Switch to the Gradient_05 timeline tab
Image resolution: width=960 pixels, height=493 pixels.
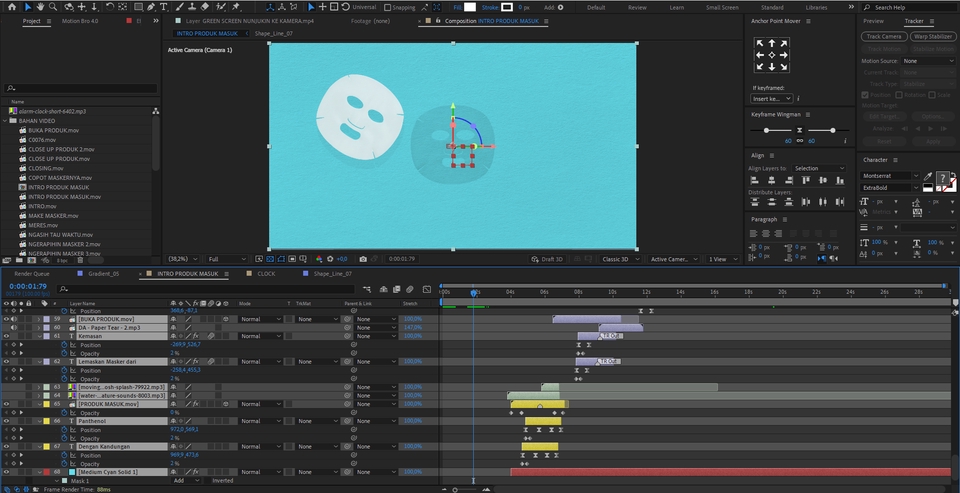[103, 274]
